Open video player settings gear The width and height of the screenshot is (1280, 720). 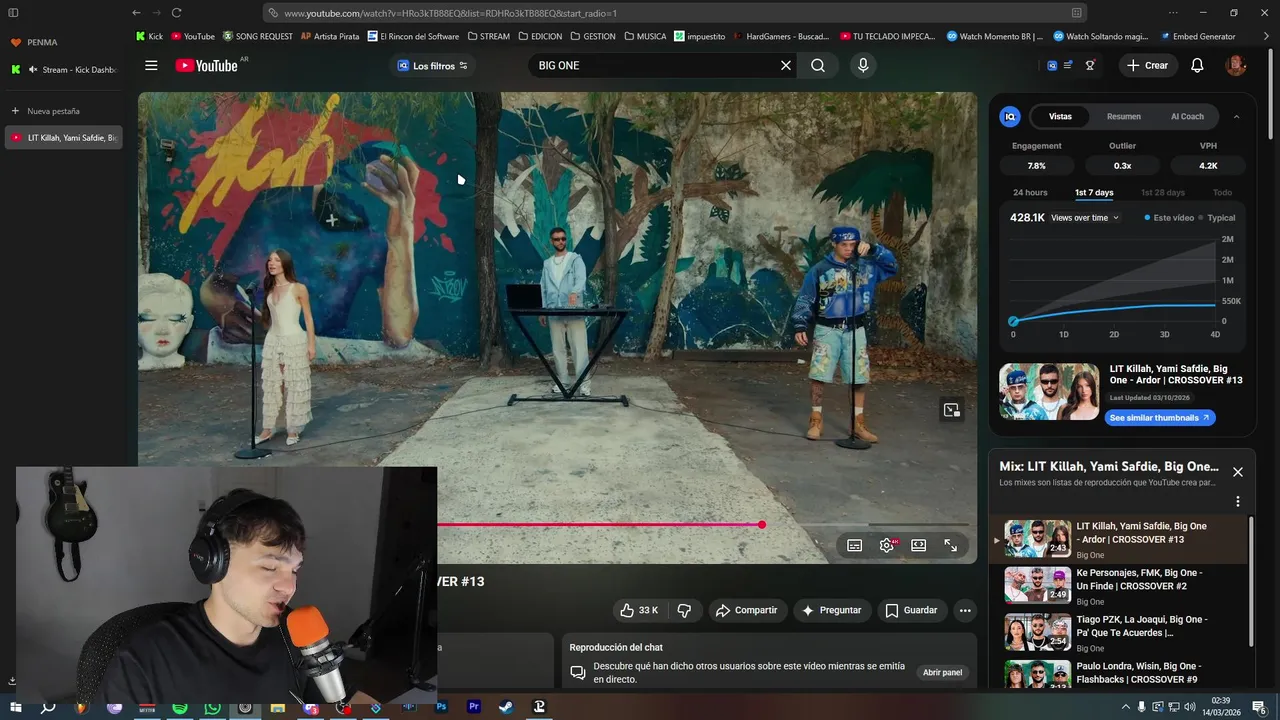click(887, 545)
